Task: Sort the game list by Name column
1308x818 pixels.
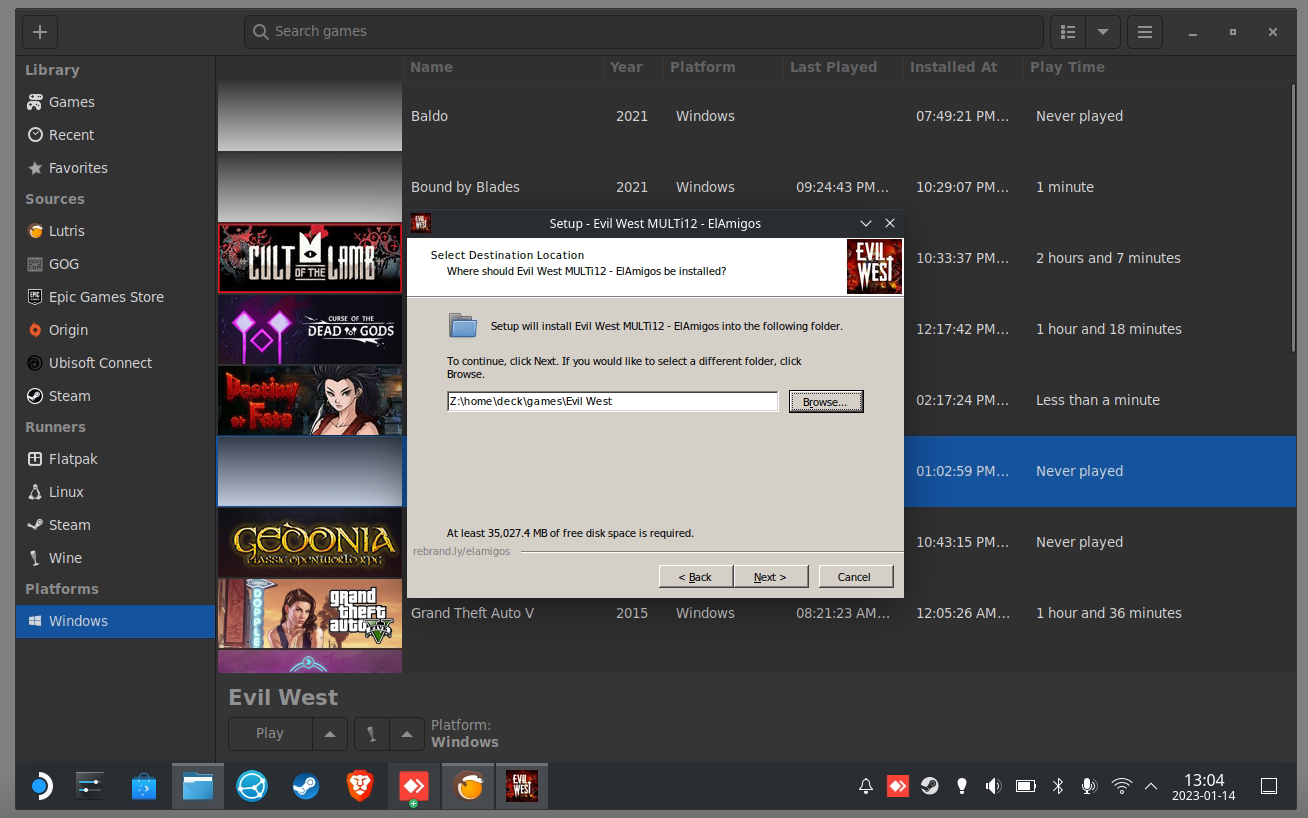Action: (503, 67)
